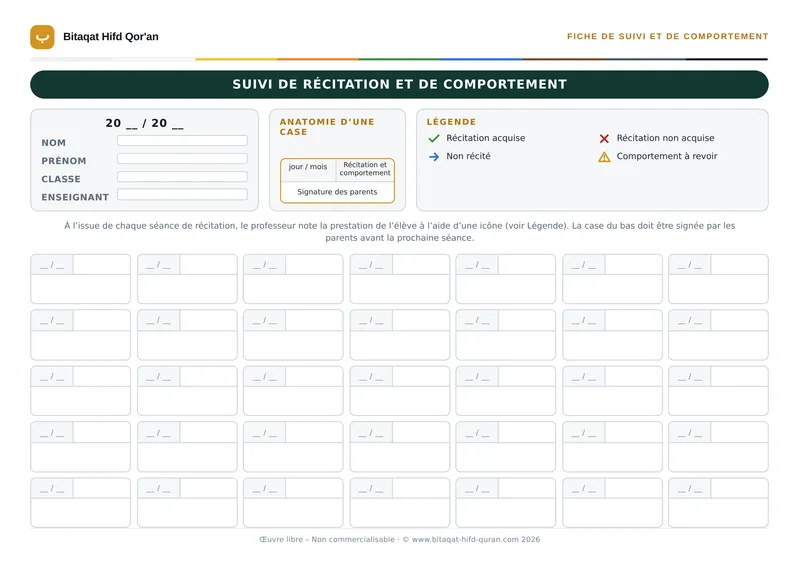Click the 'ANATOMIE D'UNE CASE' heading
Screen dimensions: 800x564
[327, 127]
